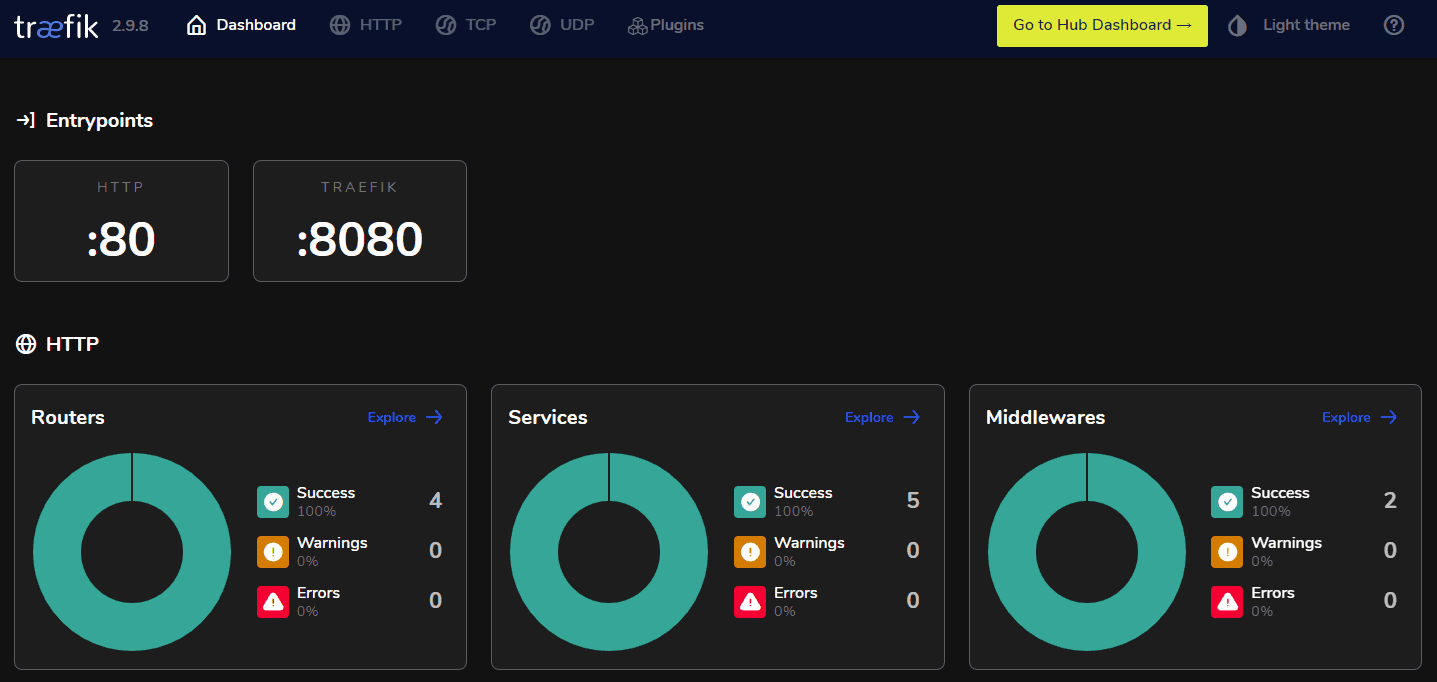This screenshot has height=682, width=1437.
Task: Go to the TCP tab
Action: click(466, 26)
